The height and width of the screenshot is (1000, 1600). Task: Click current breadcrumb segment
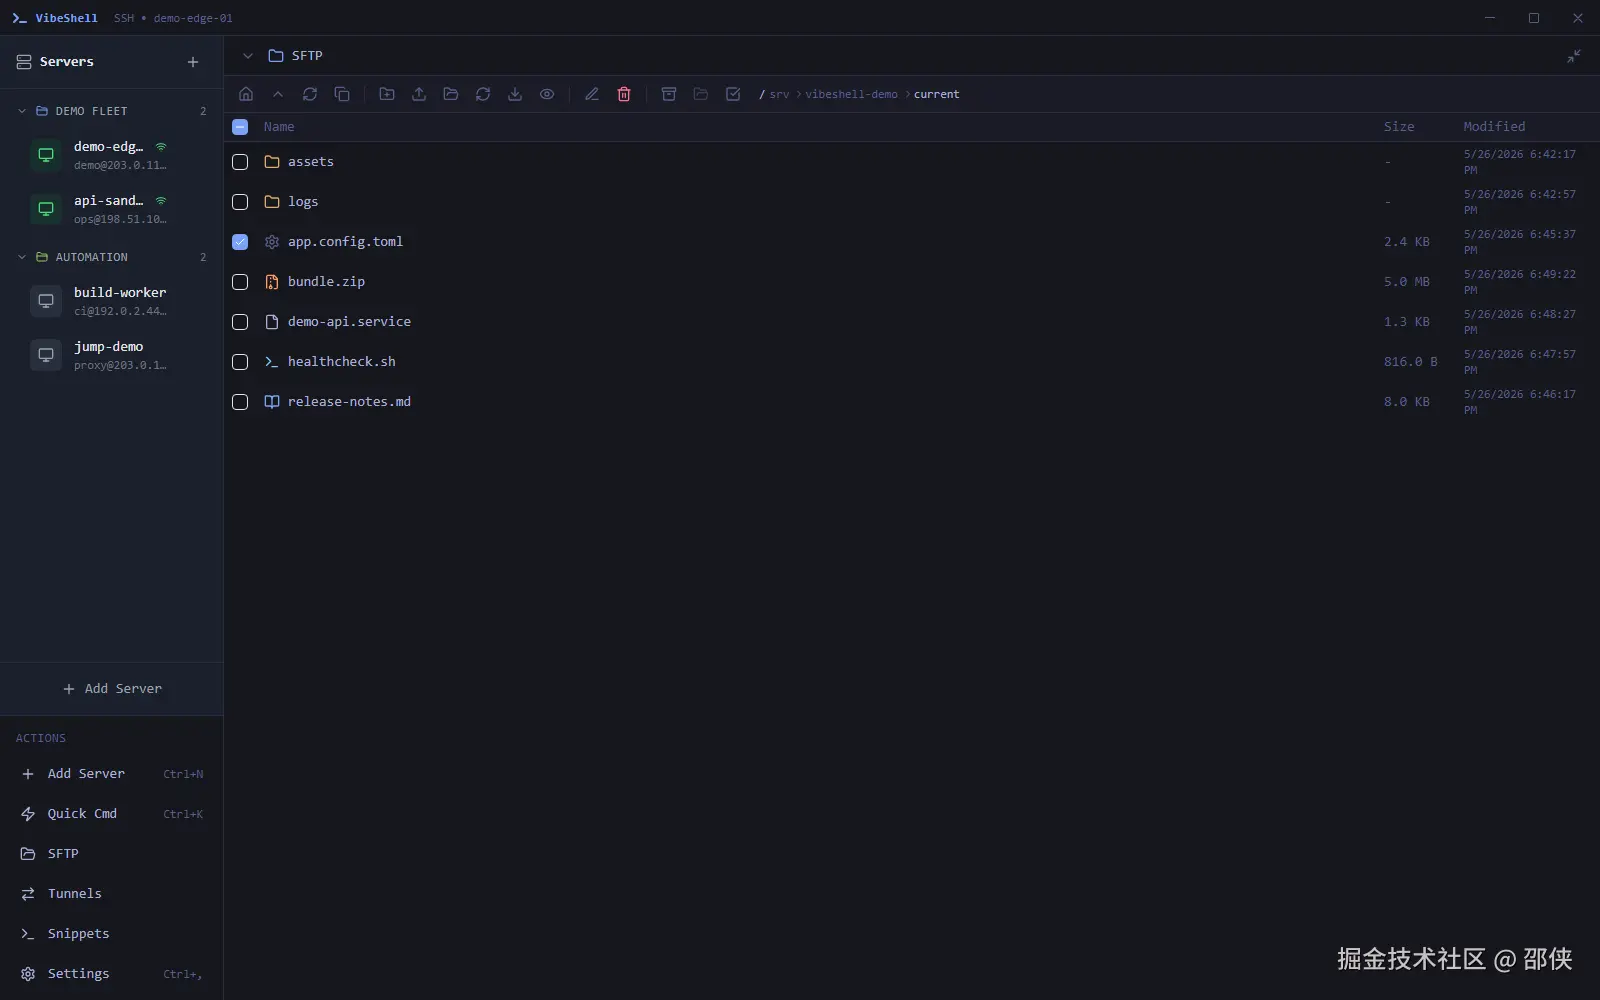pyautogui.click(x=936, y=94)
